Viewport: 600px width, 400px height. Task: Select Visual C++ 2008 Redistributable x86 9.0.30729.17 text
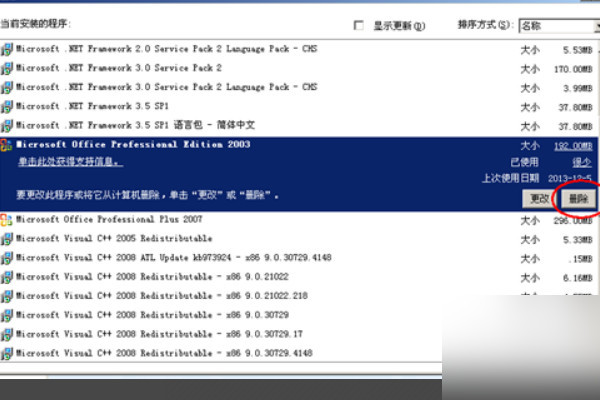(x=159, y=334)
